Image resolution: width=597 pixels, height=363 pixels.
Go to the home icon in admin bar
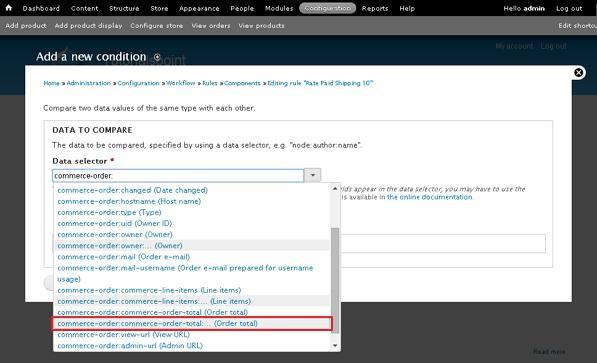8,8
